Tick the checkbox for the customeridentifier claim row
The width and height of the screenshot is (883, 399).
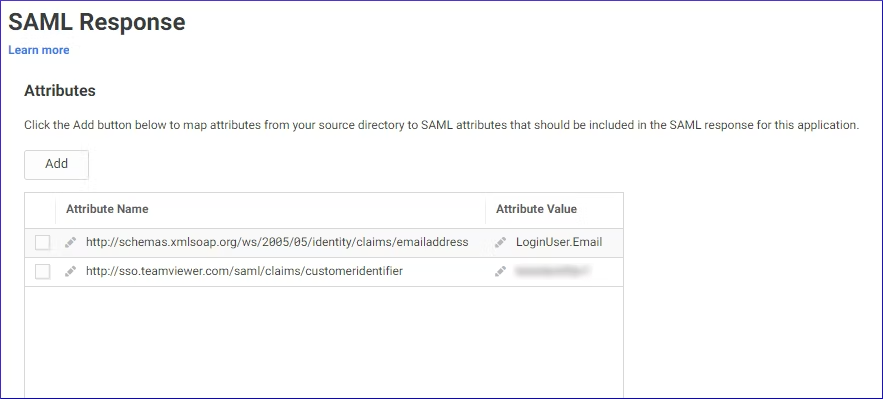[x=42, y=272]
